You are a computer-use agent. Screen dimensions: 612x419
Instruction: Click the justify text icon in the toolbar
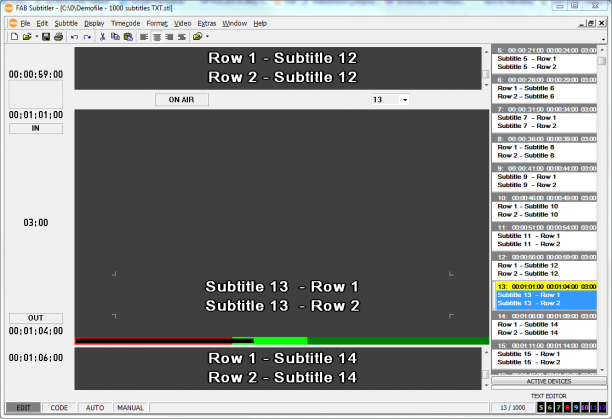click(x=182, y=37)
